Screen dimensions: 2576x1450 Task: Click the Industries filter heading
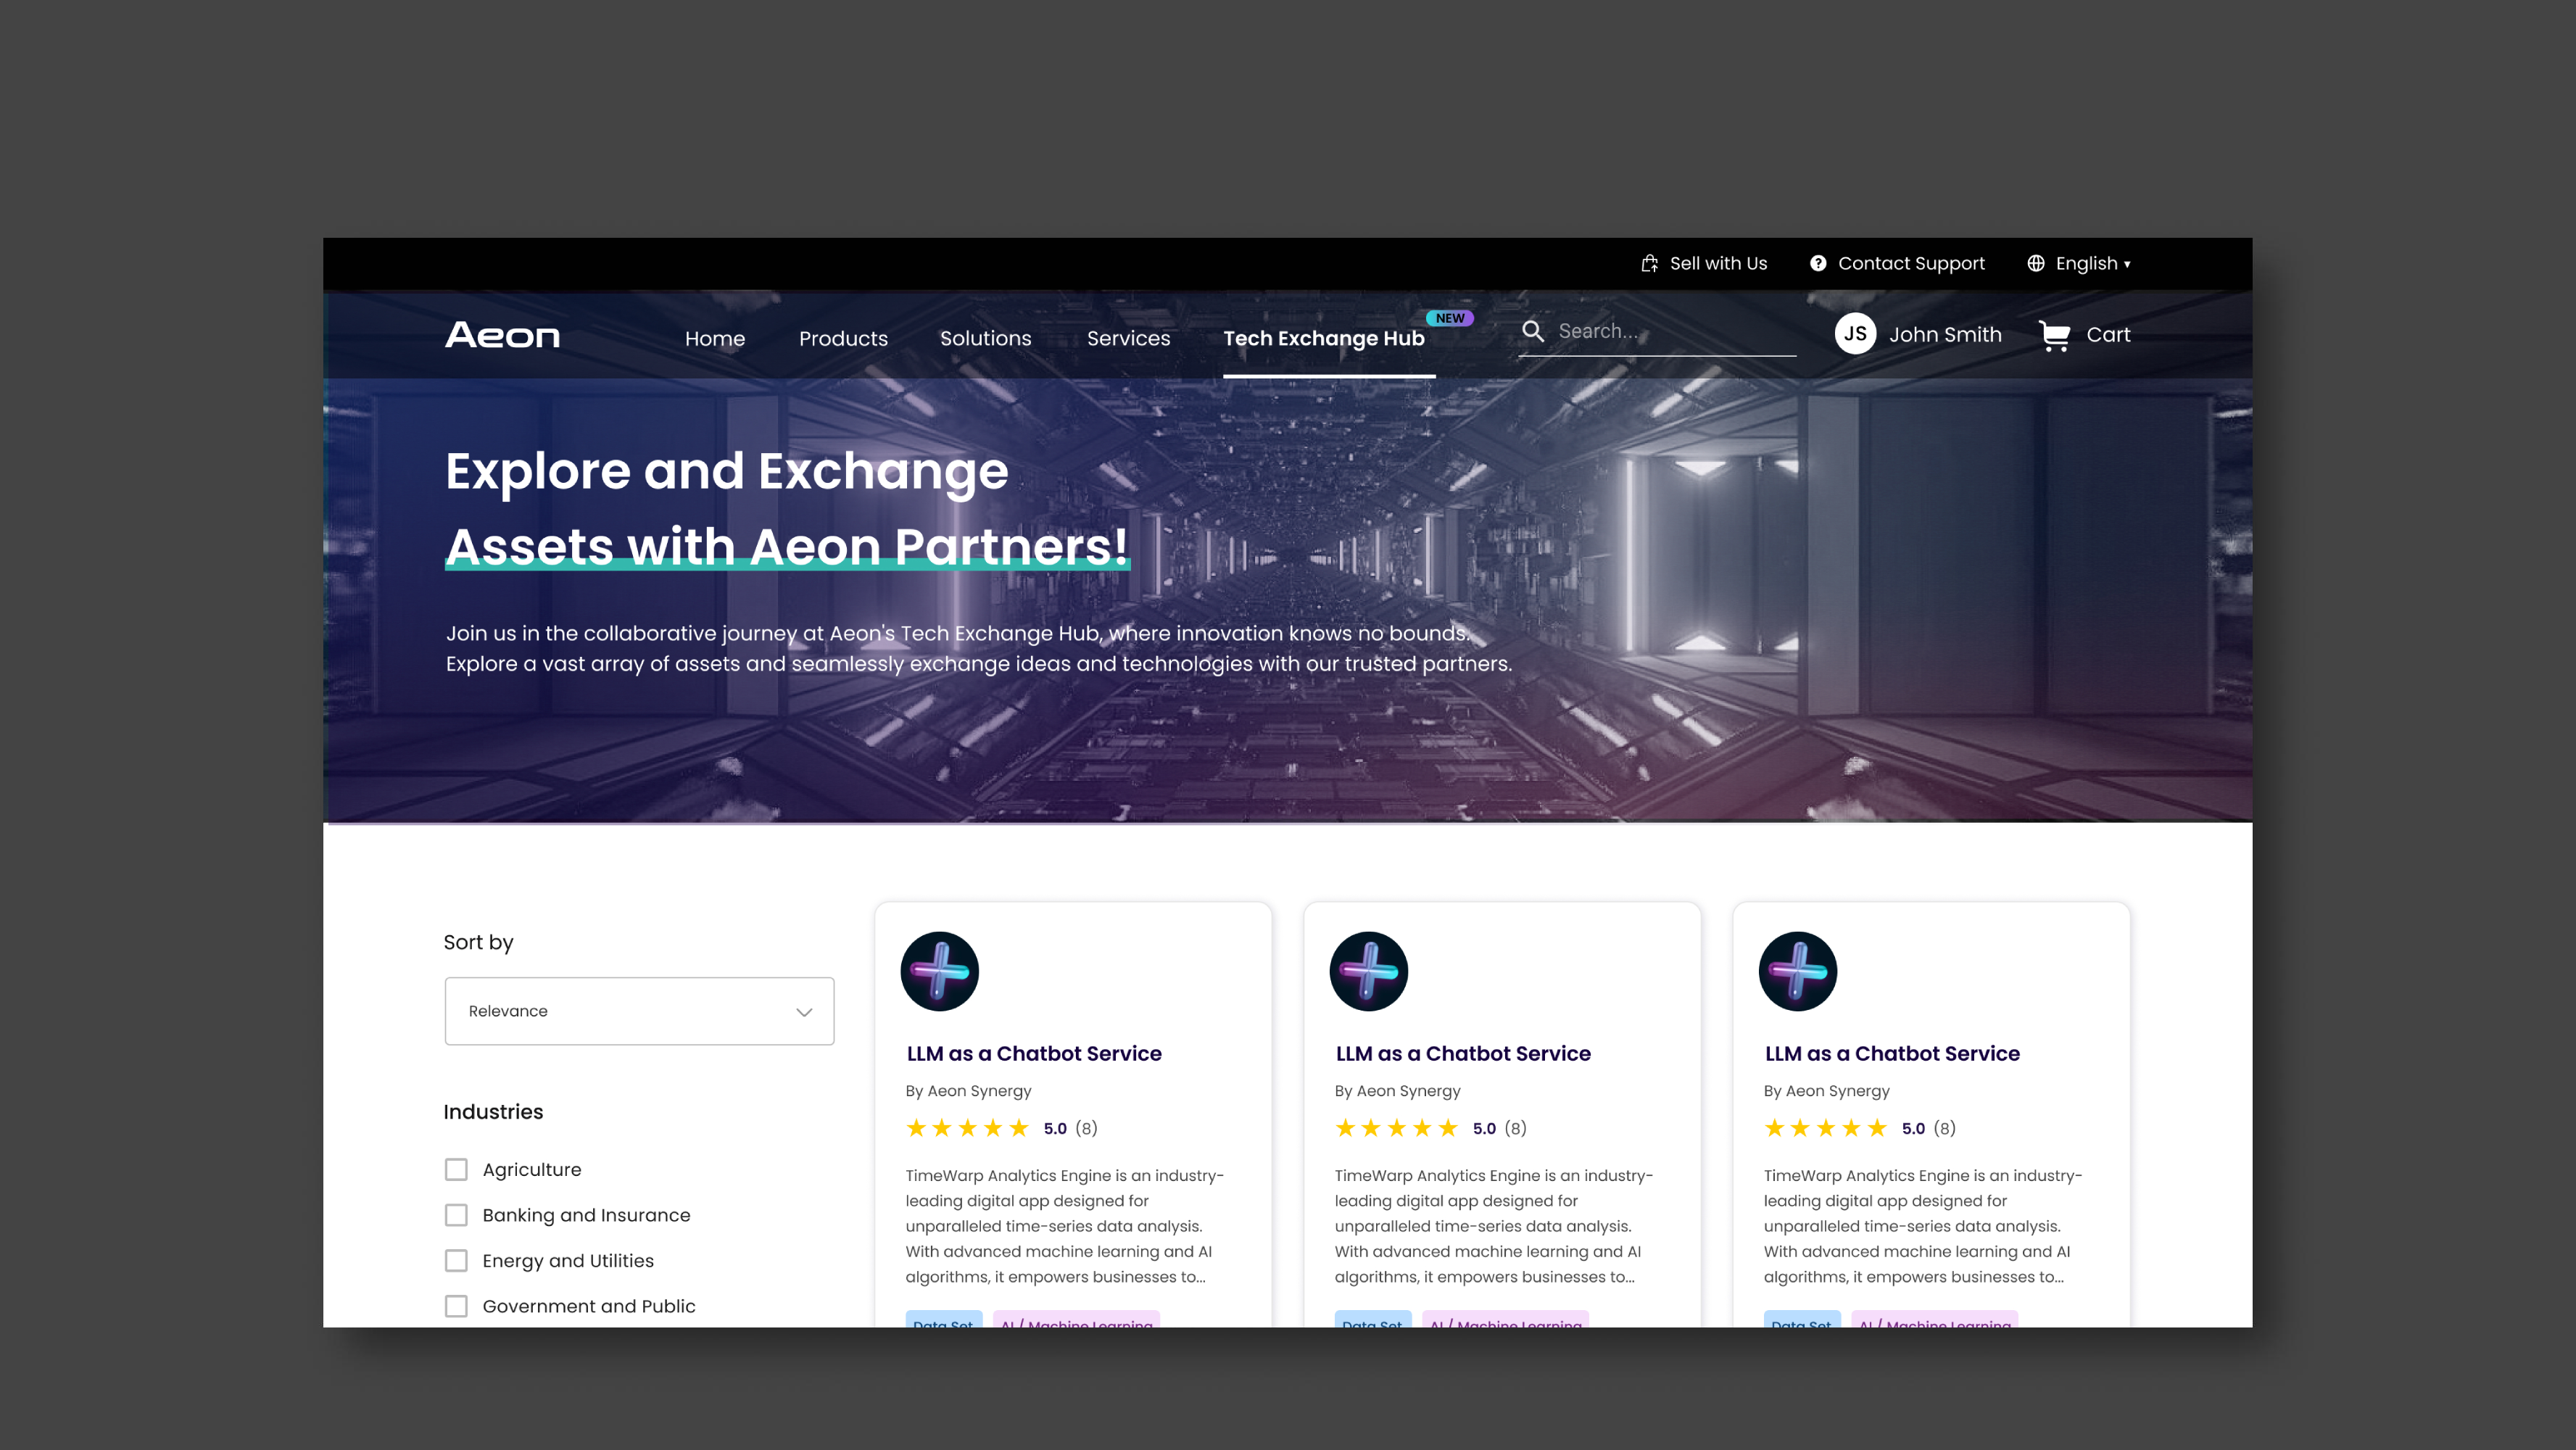point(493,1111)
